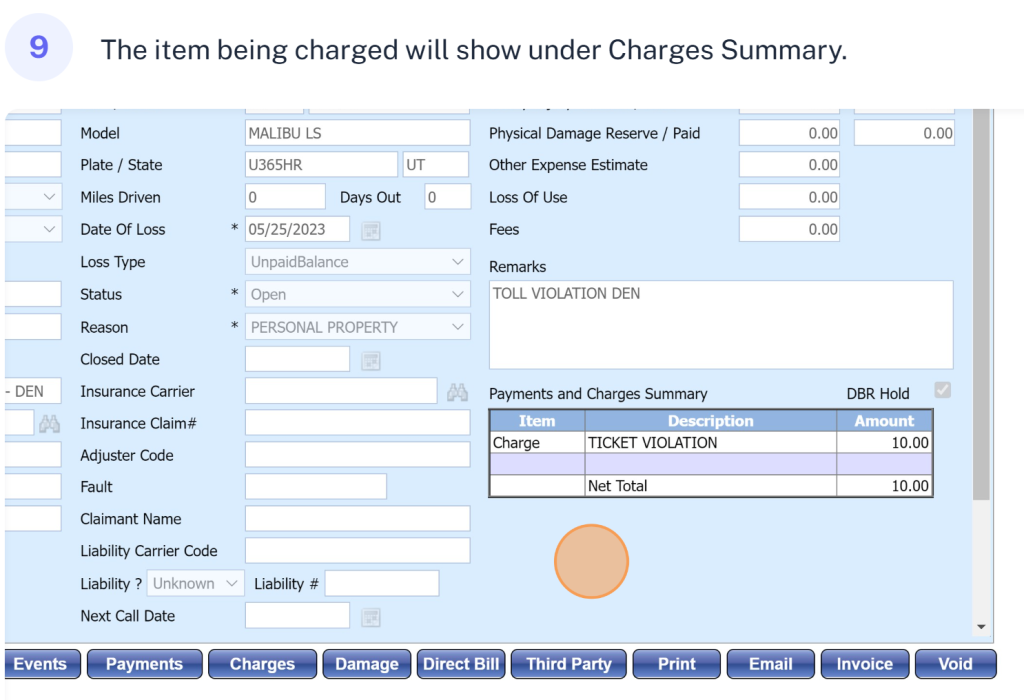Image resolution: width=1024 pixels, height=700 pixels.
Task: Open the Payments section
Action: (144, 664)
